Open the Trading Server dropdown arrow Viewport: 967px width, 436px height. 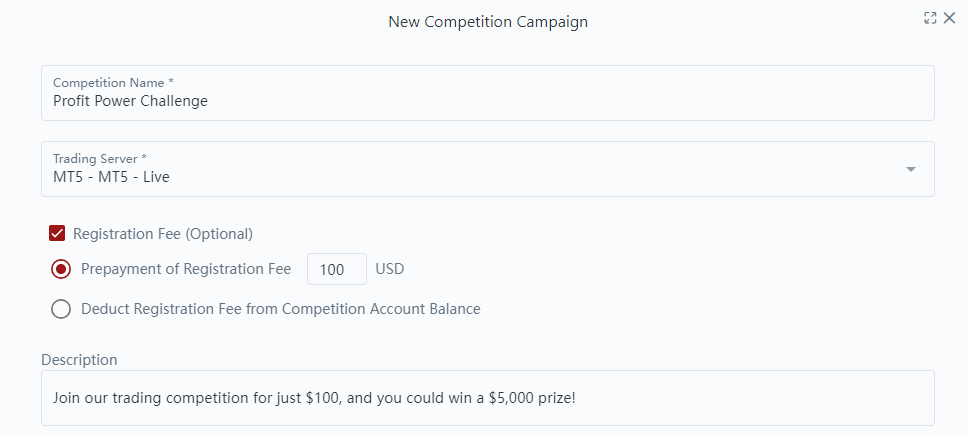click(910, 169)
